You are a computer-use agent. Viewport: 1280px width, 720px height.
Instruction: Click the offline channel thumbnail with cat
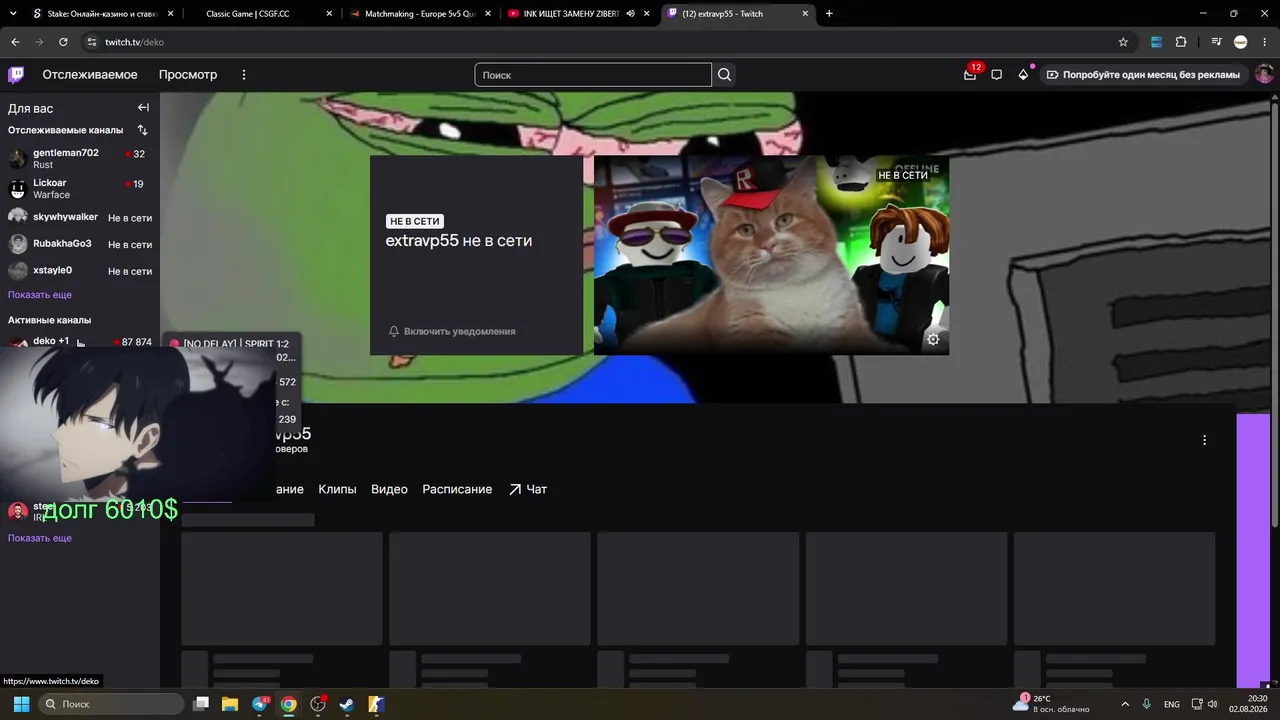tap(771, 255)
